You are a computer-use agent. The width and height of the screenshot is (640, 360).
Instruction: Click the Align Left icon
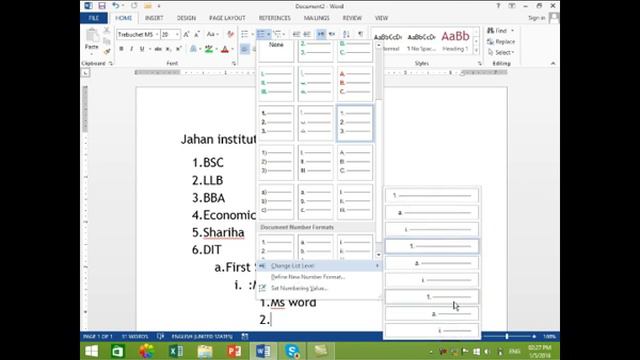[x=244, y=49]
